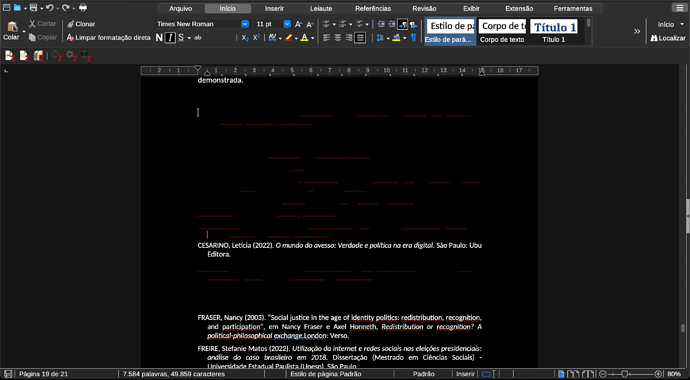This screenshot has height=380, width=690.
Task: Switch to the Inserir tab
Action: coord(274,8)
